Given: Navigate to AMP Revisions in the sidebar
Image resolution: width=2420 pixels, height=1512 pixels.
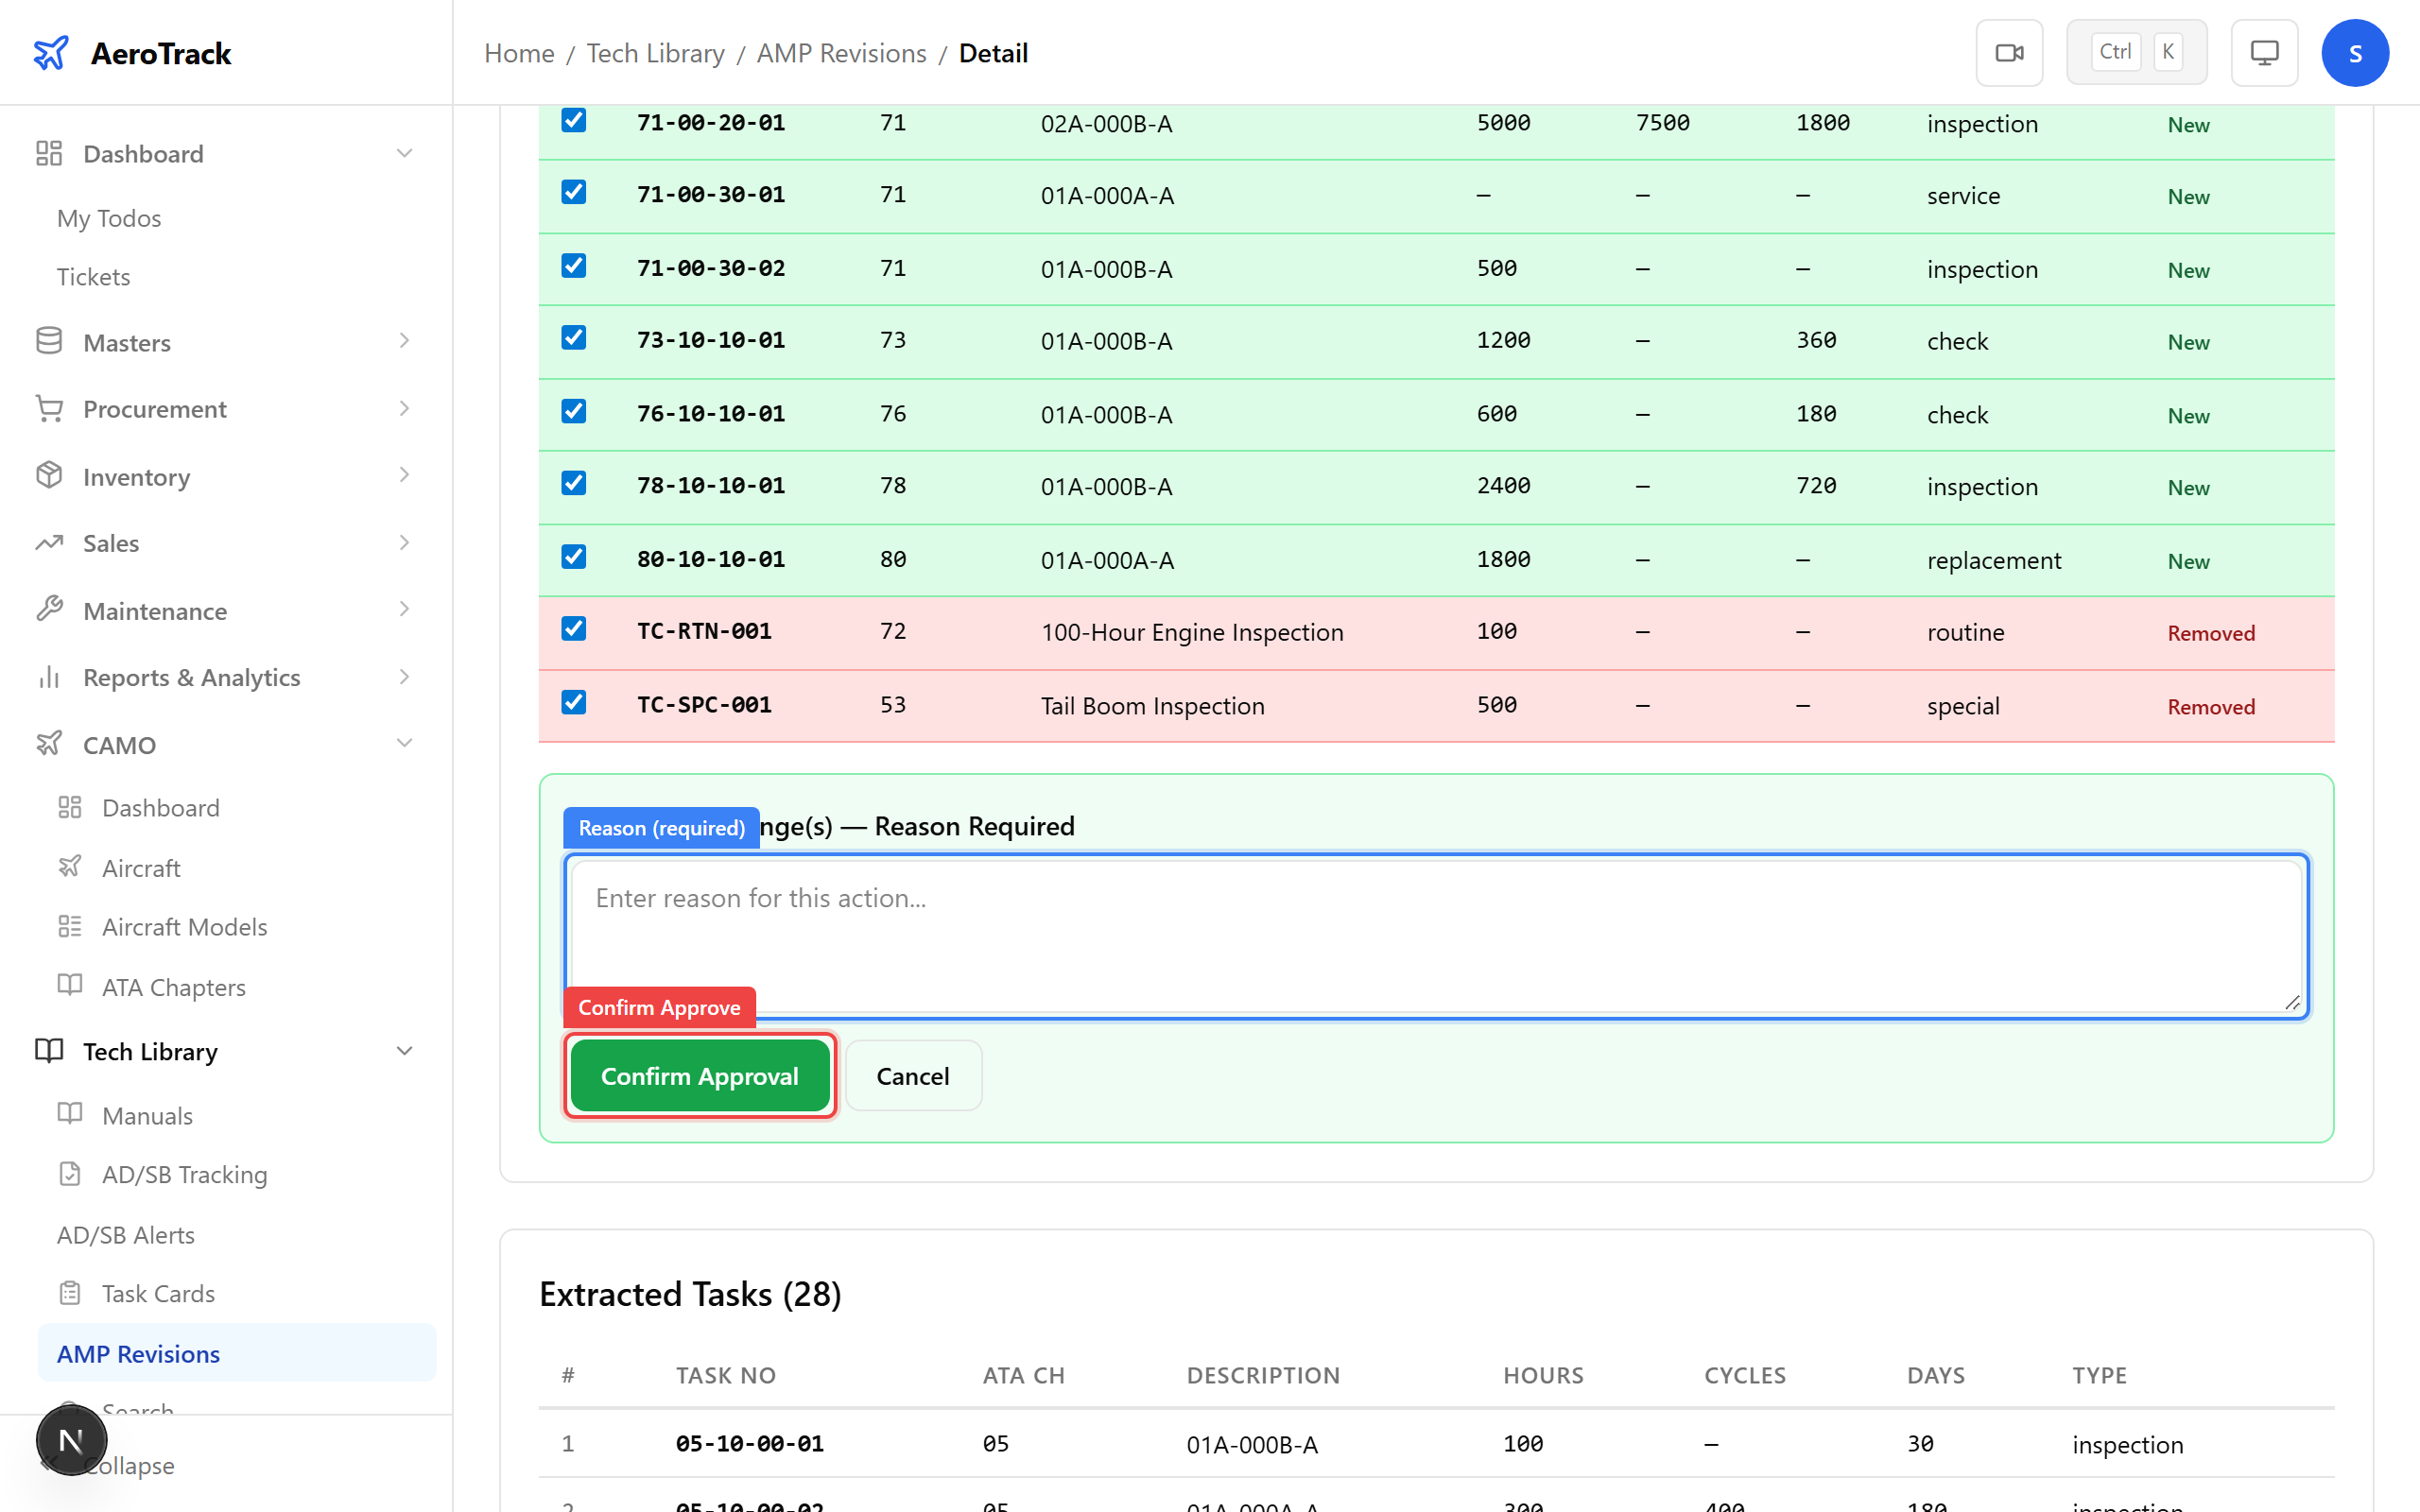Looking at the screenshot, I should click(x=137, y=1353).
